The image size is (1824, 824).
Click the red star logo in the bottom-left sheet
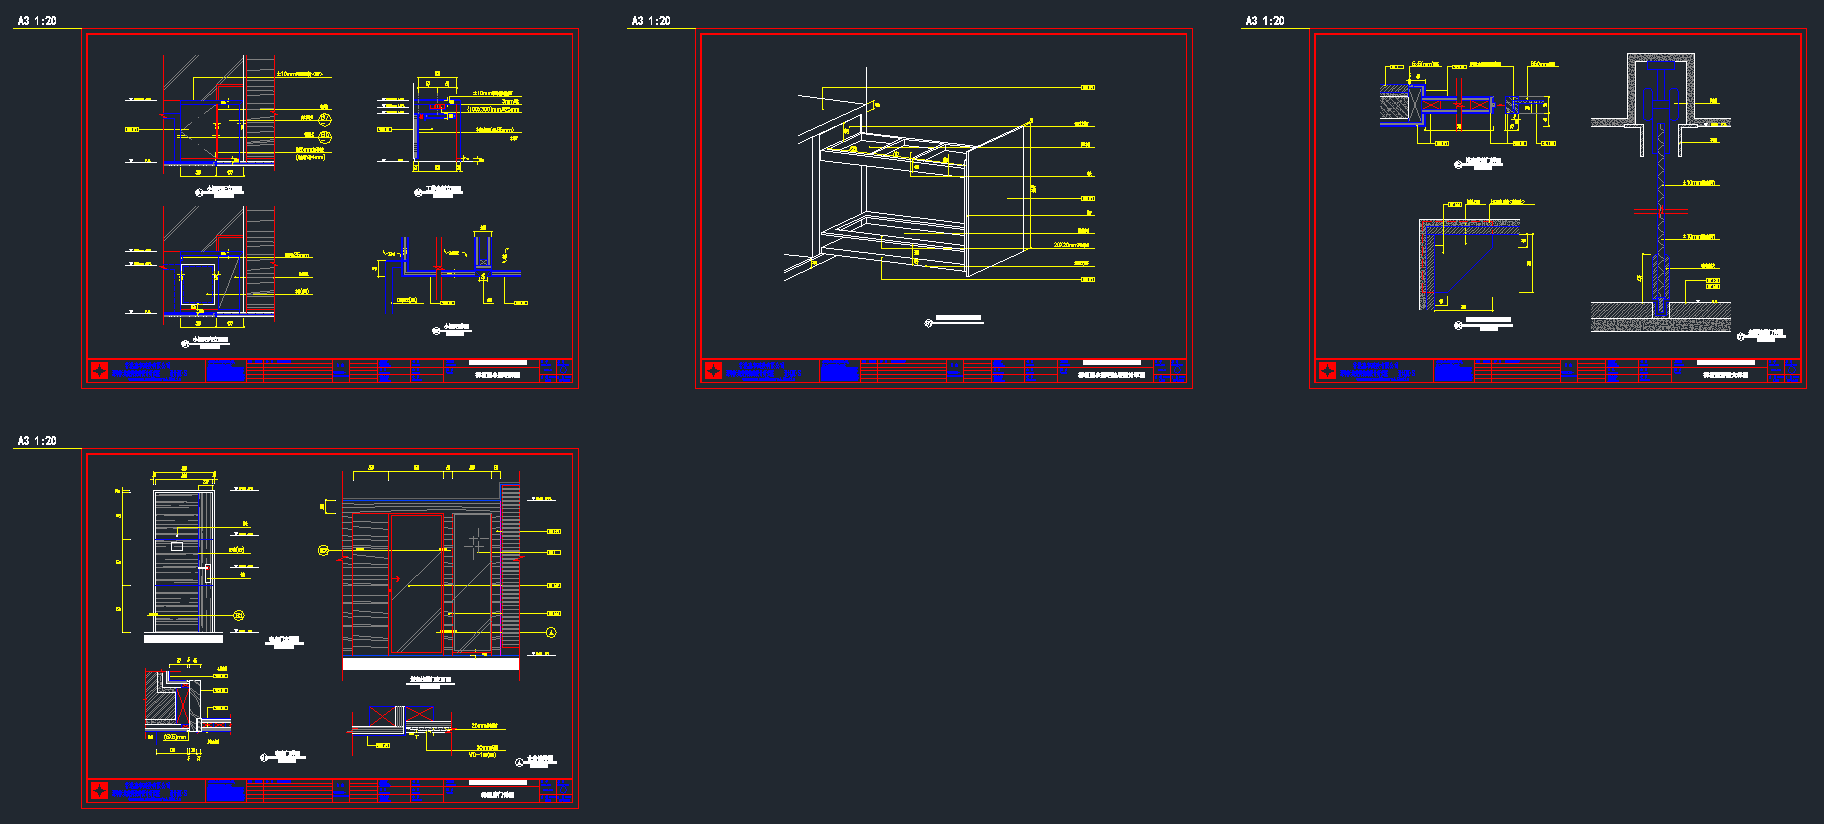coord(99,792)
